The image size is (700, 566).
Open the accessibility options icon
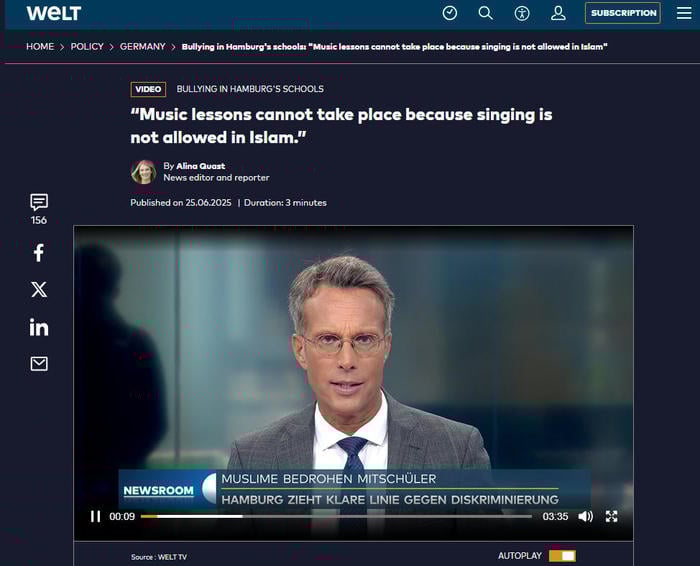pyautogui.click(x=522, y=13)
